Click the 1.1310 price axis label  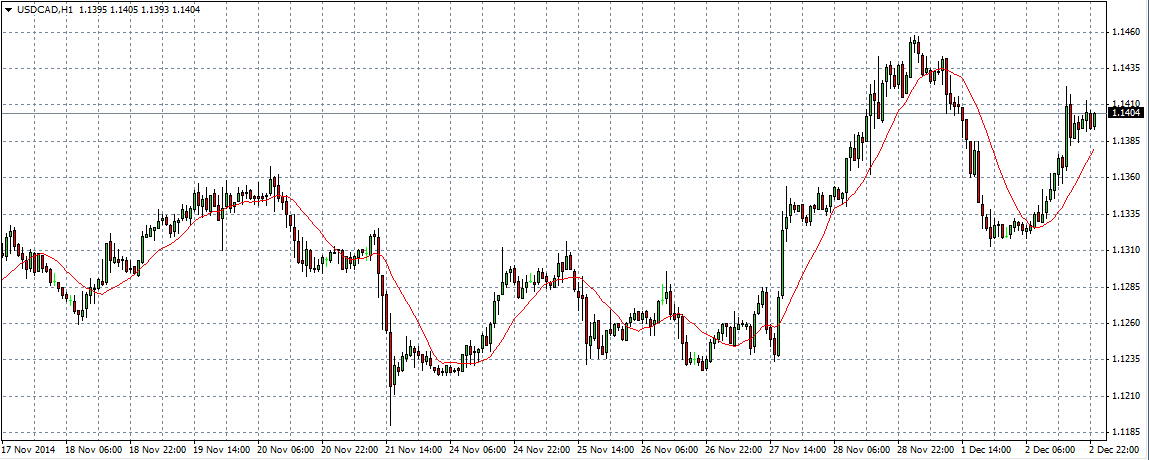pyautogui.click(x=1125, y=250)
